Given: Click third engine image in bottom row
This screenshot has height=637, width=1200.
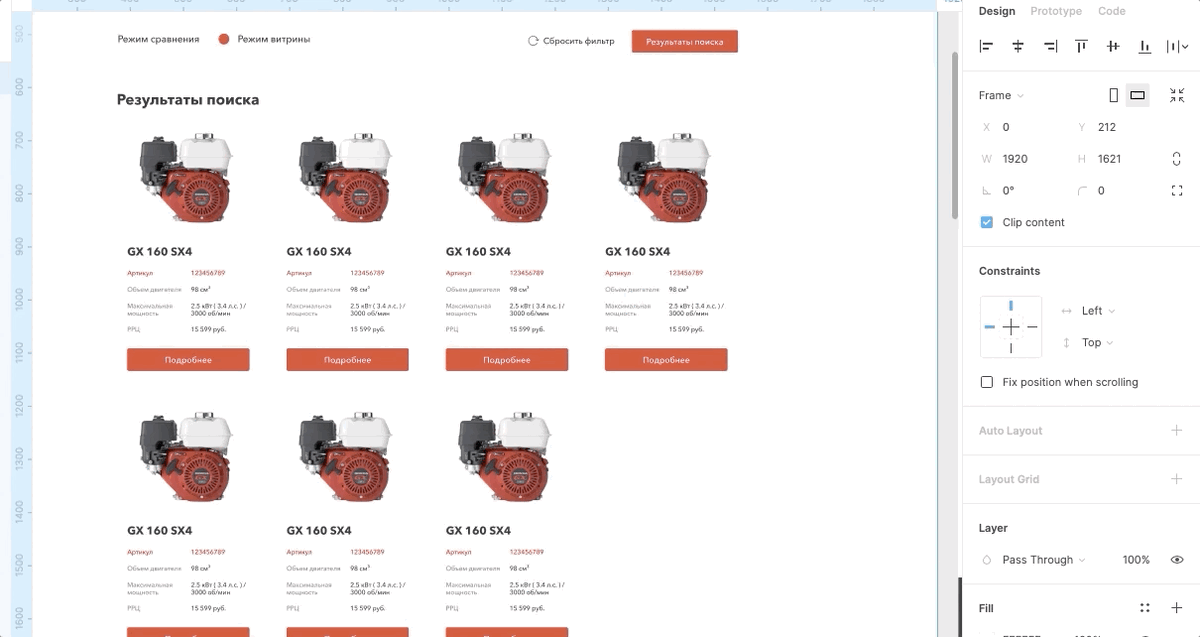Looking at the screenshot, I should (506, 457).
